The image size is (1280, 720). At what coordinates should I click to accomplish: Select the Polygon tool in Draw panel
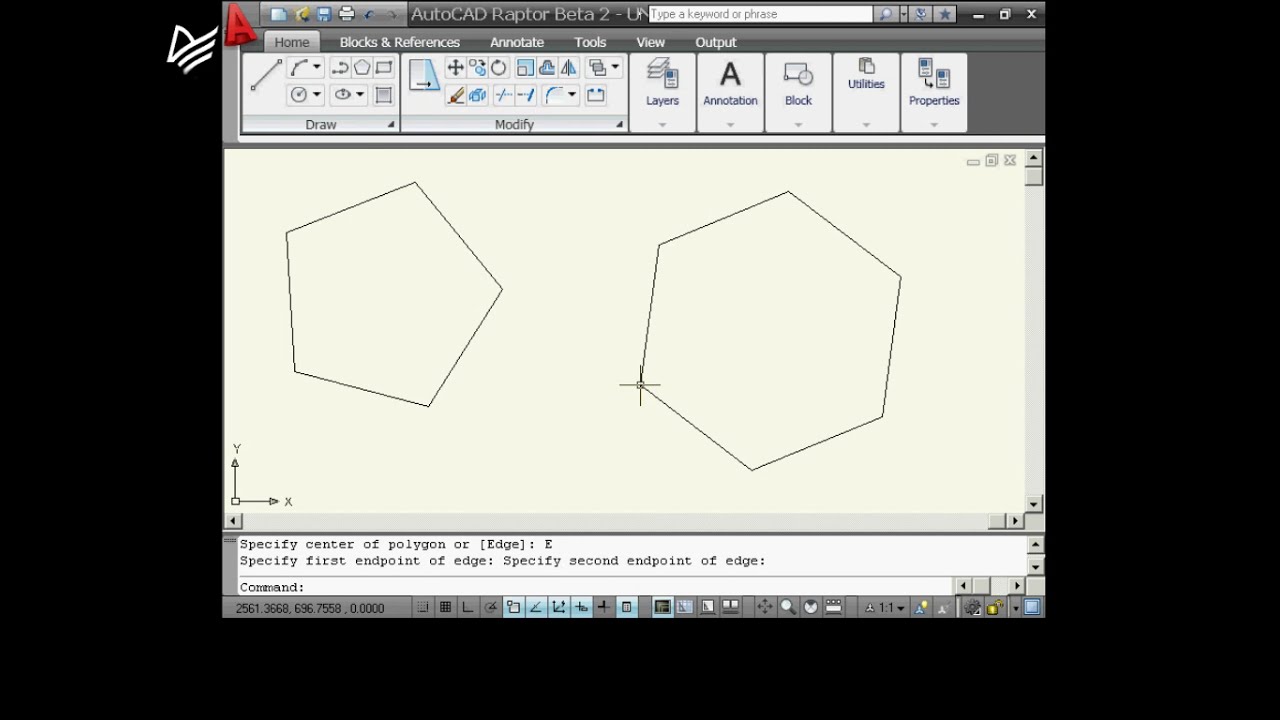click(362, 68)
